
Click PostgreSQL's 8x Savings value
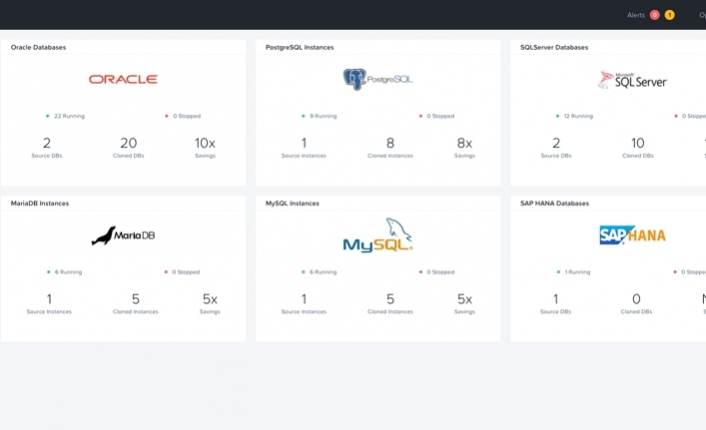point(464,148)
